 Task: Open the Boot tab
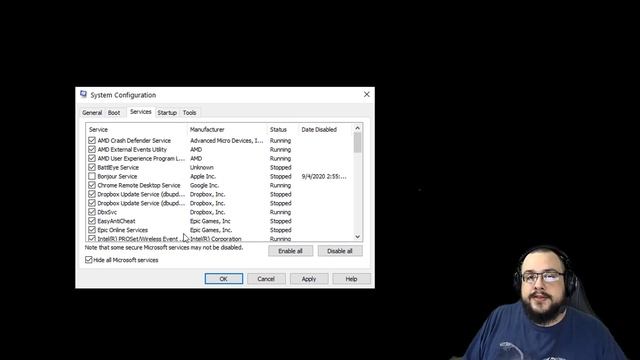point(114,113)
